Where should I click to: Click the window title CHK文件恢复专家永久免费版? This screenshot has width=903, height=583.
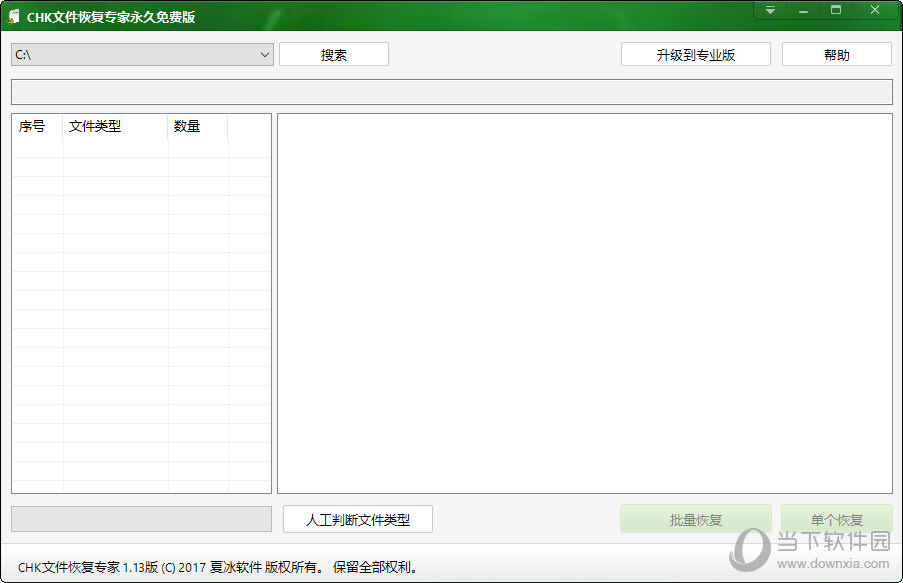pyautogui.click(x=111, y=17)
